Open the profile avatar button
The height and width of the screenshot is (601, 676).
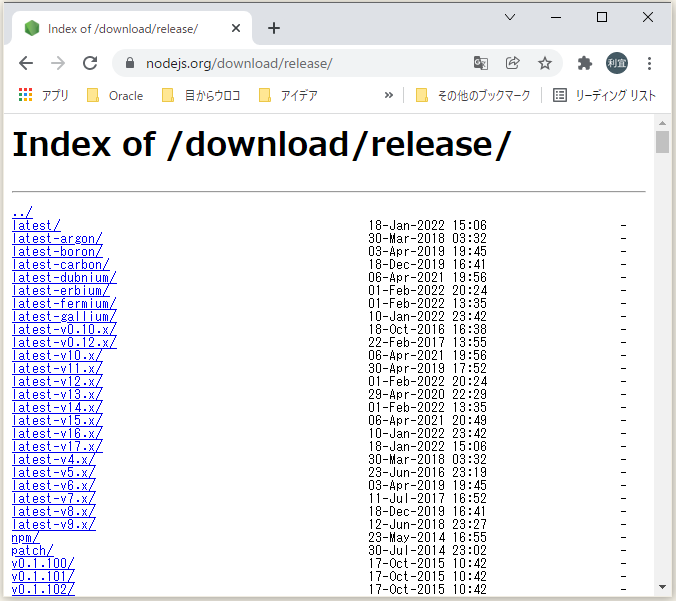(617, 63)
